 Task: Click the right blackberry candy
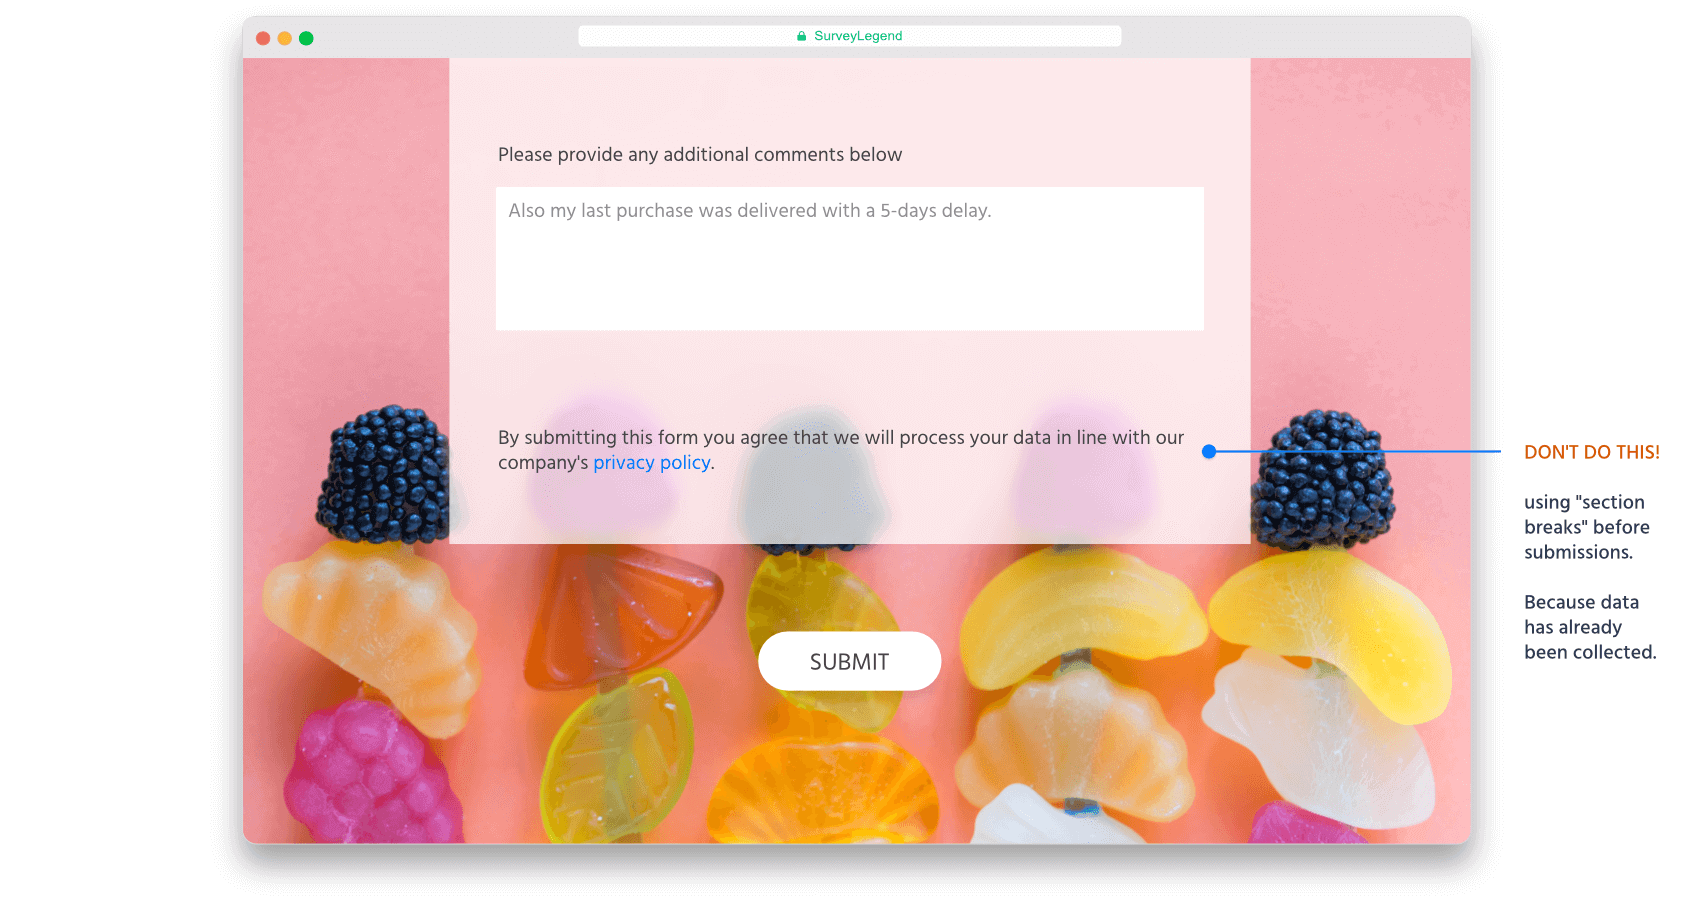[x=1322, y=478]
